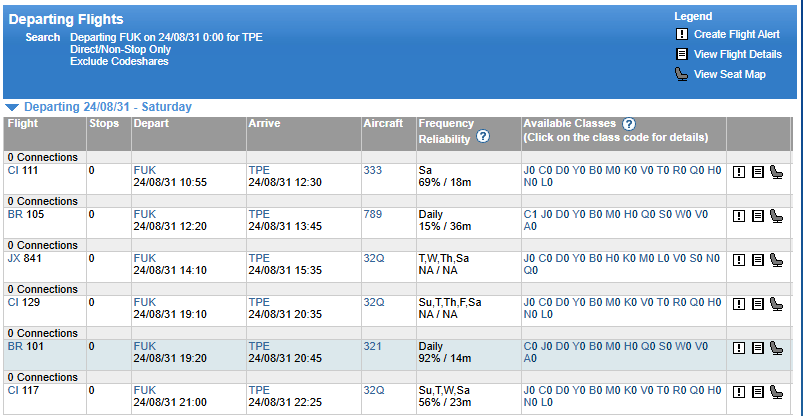View flight details for CI 129
This screenshot has height=416, width=803.
click(757, 304)
